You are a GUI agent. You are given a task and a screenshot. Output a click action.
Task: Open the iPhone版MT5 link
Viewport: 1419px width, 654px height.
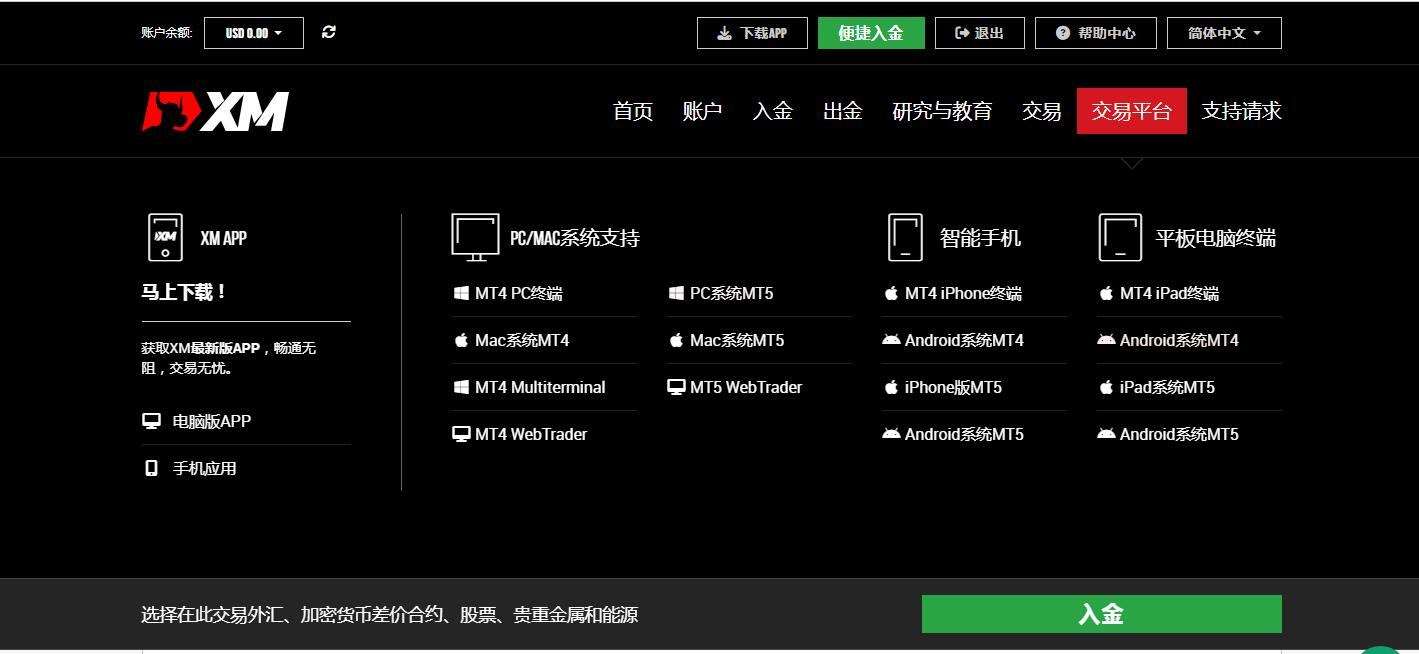coord(953,387)
